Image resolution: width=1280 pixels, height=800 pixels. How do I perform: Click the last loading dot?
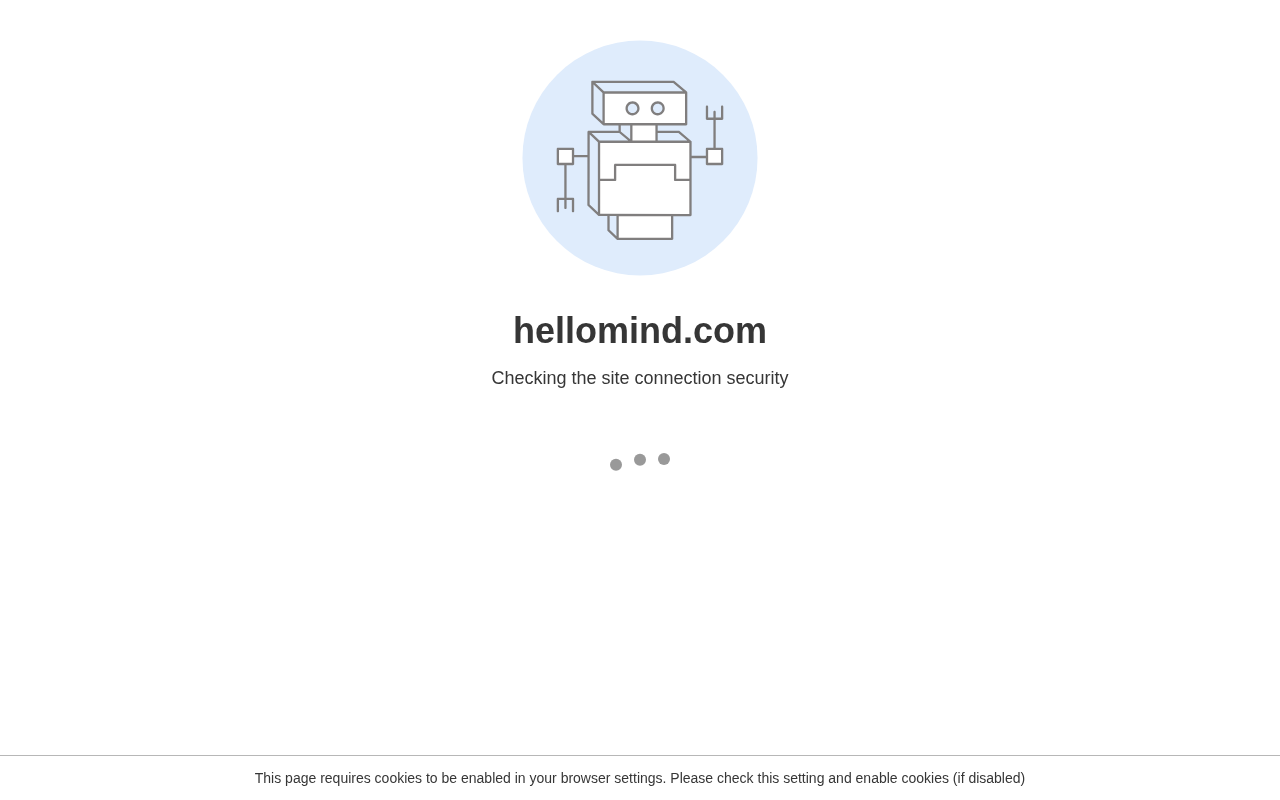tap(664, 459)
